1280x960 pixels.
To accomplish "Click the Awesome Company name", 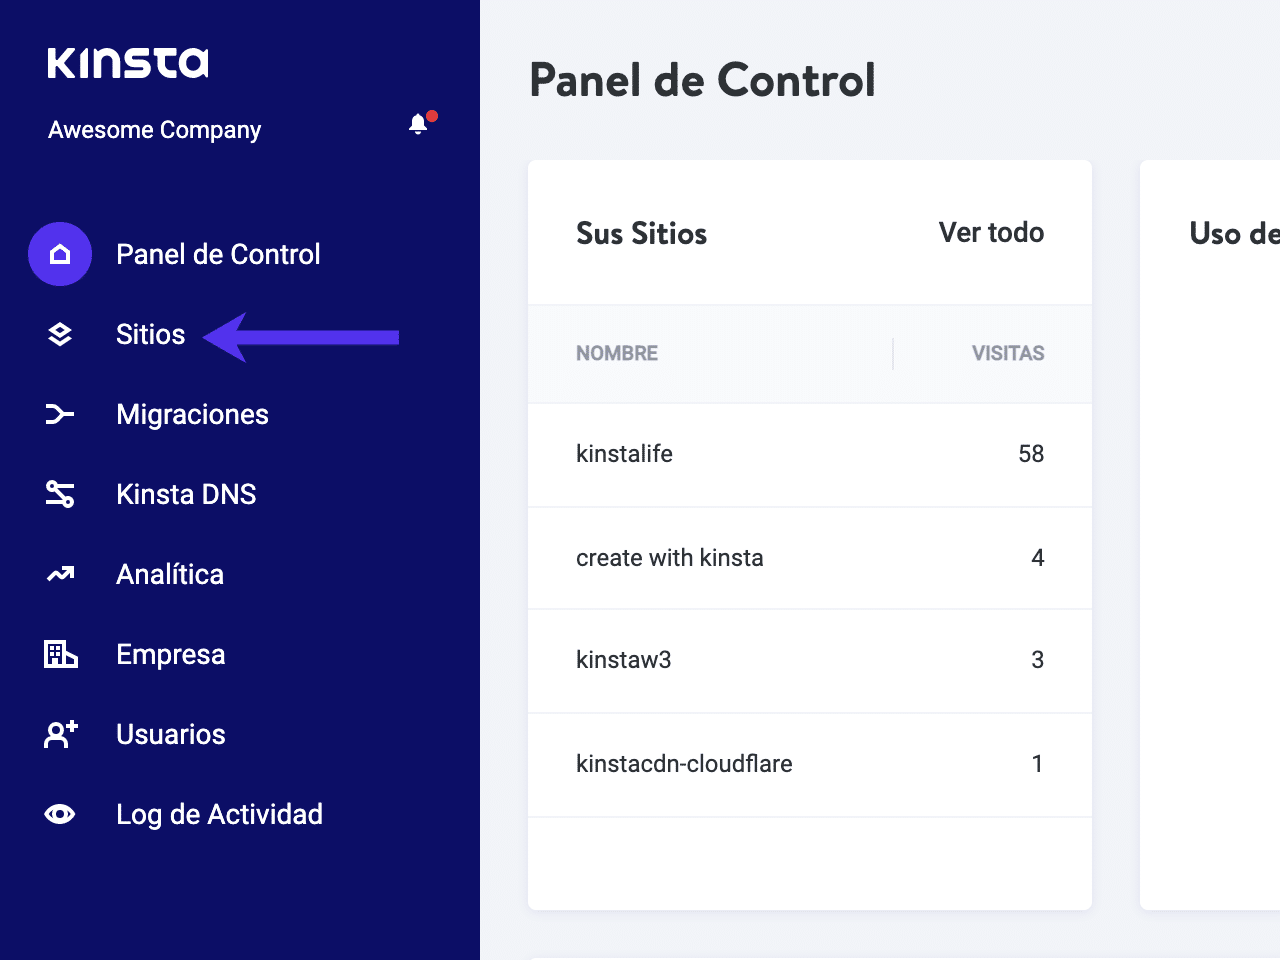I will 155,130.
